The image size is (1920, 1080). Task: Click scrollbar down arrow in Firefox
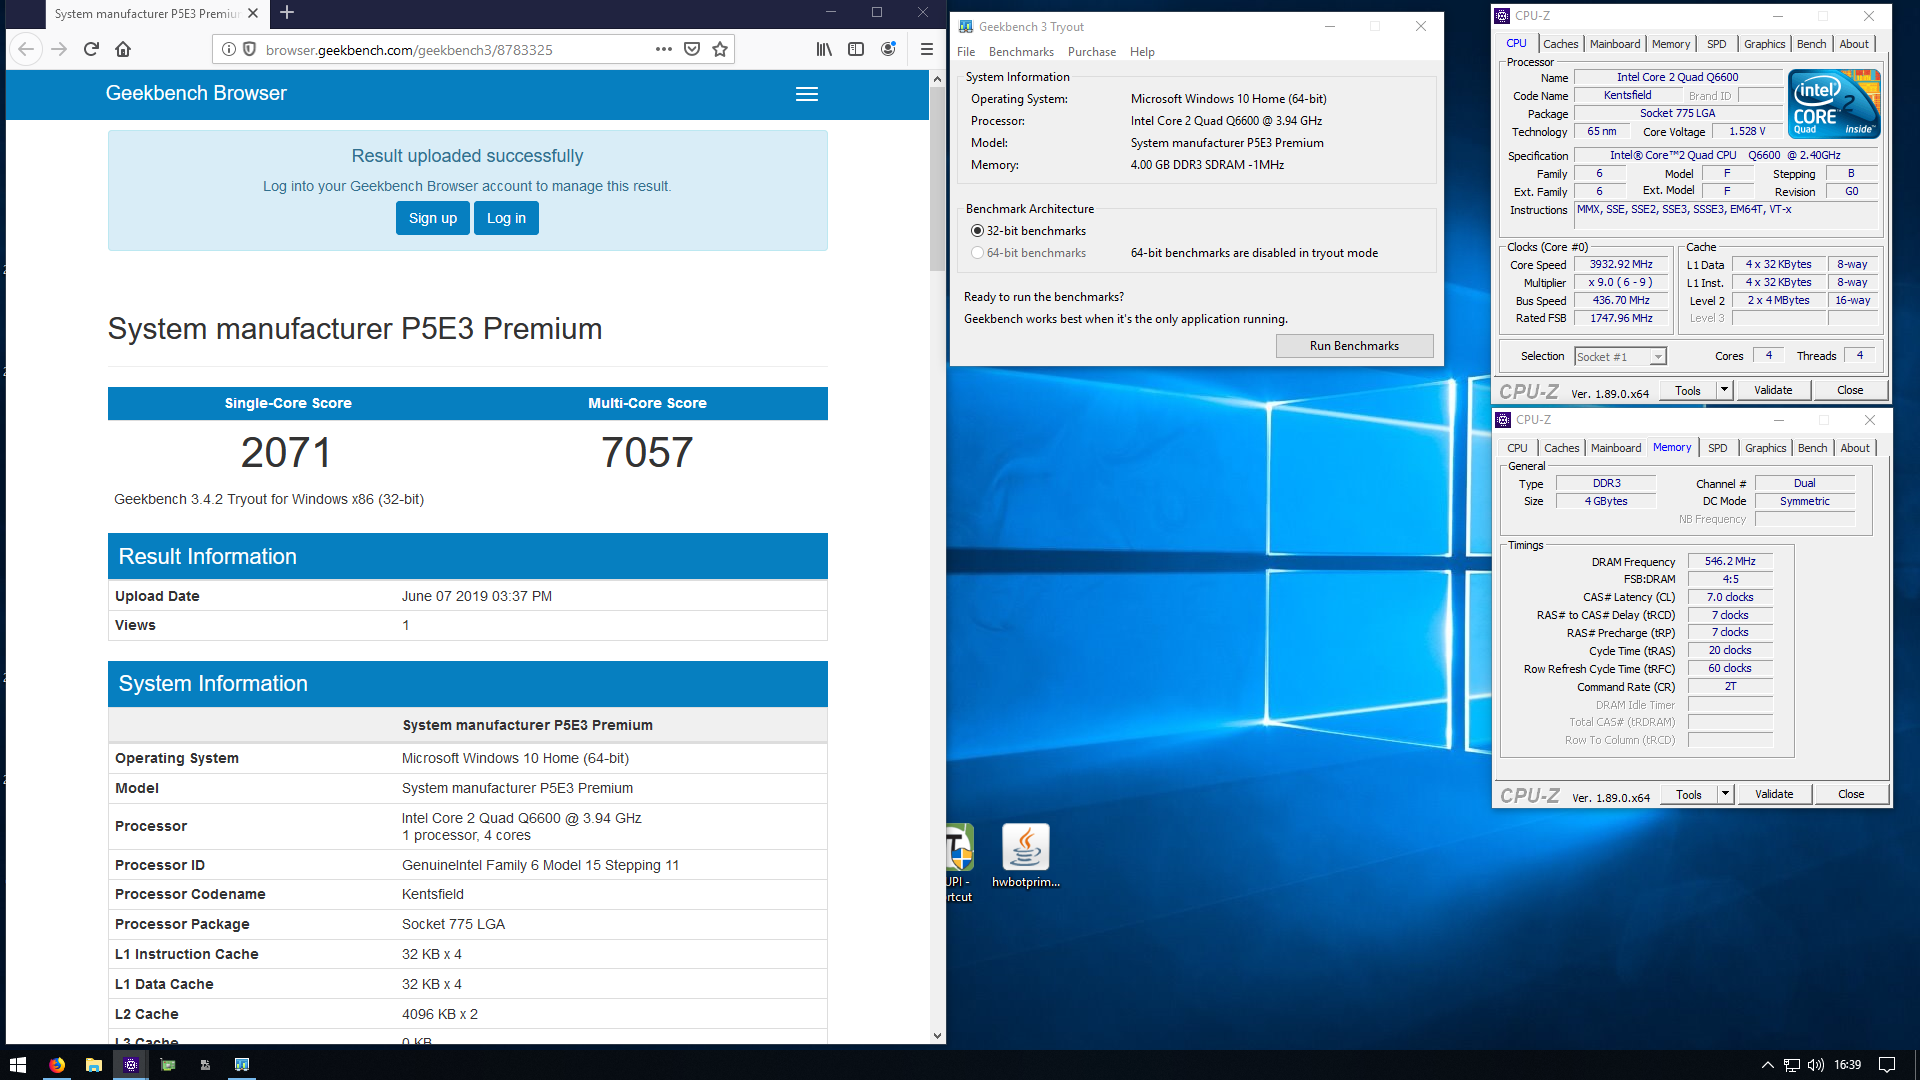pyautogui.click(x=937, y=1036)
